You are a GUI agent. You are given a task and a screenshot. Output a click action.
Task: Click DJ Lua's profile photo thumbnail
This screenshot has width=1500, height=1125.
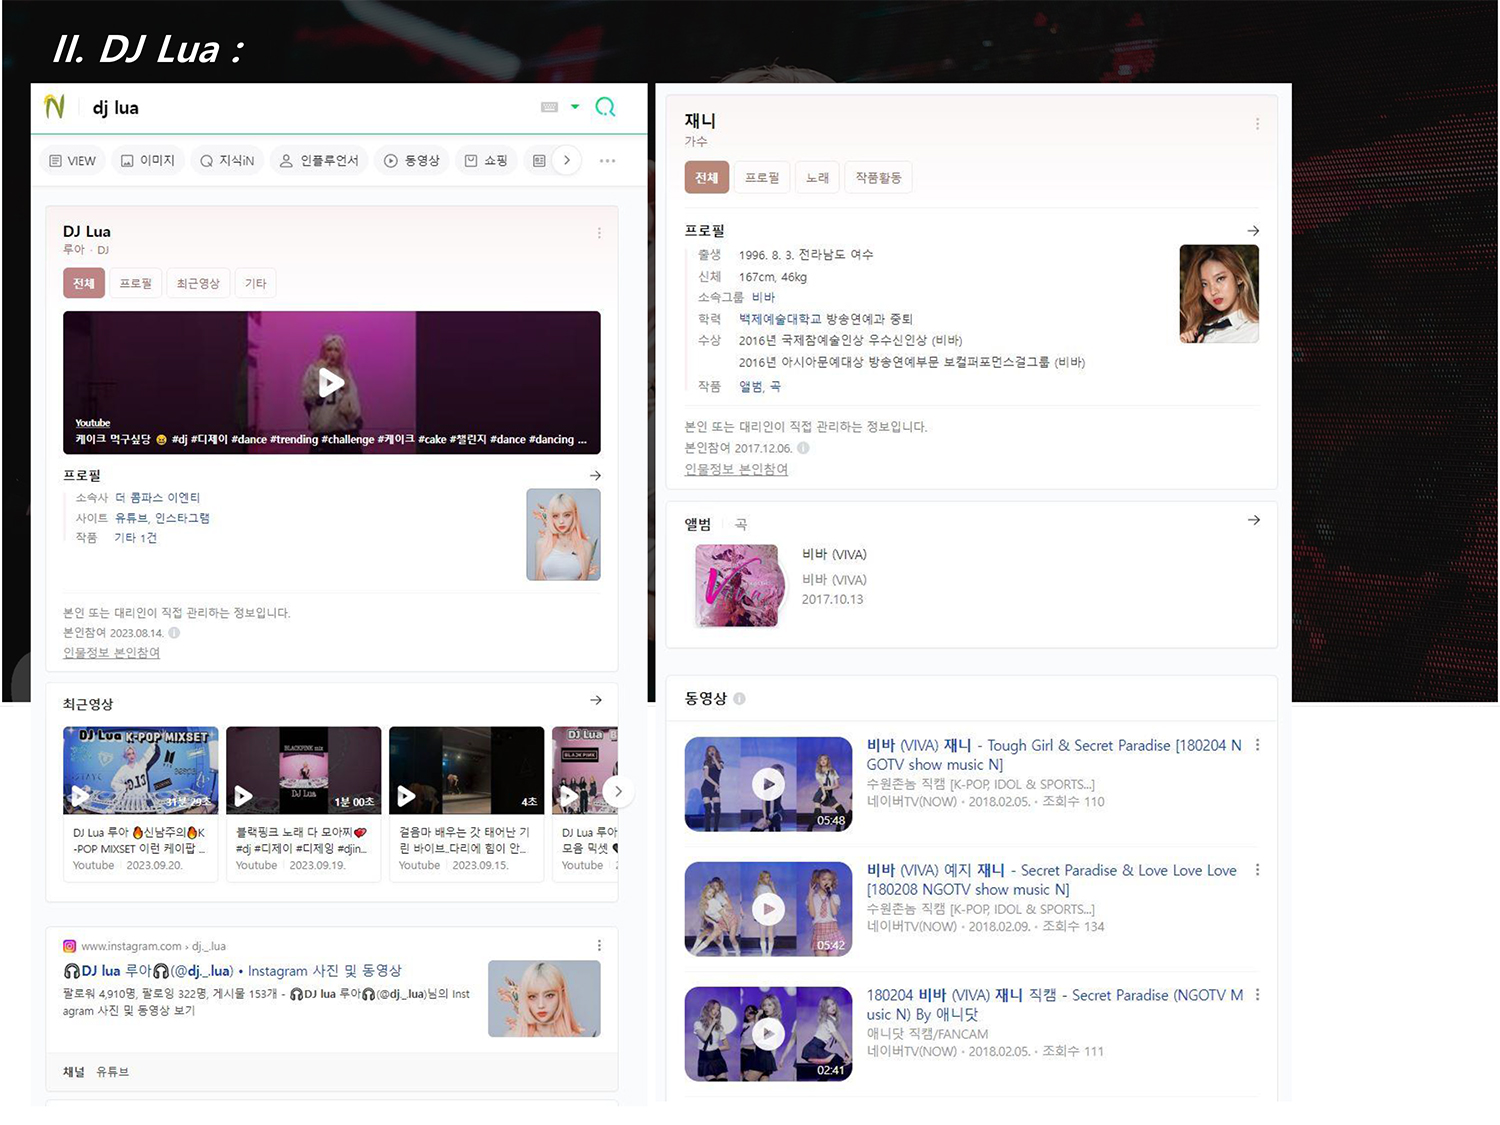564,534
